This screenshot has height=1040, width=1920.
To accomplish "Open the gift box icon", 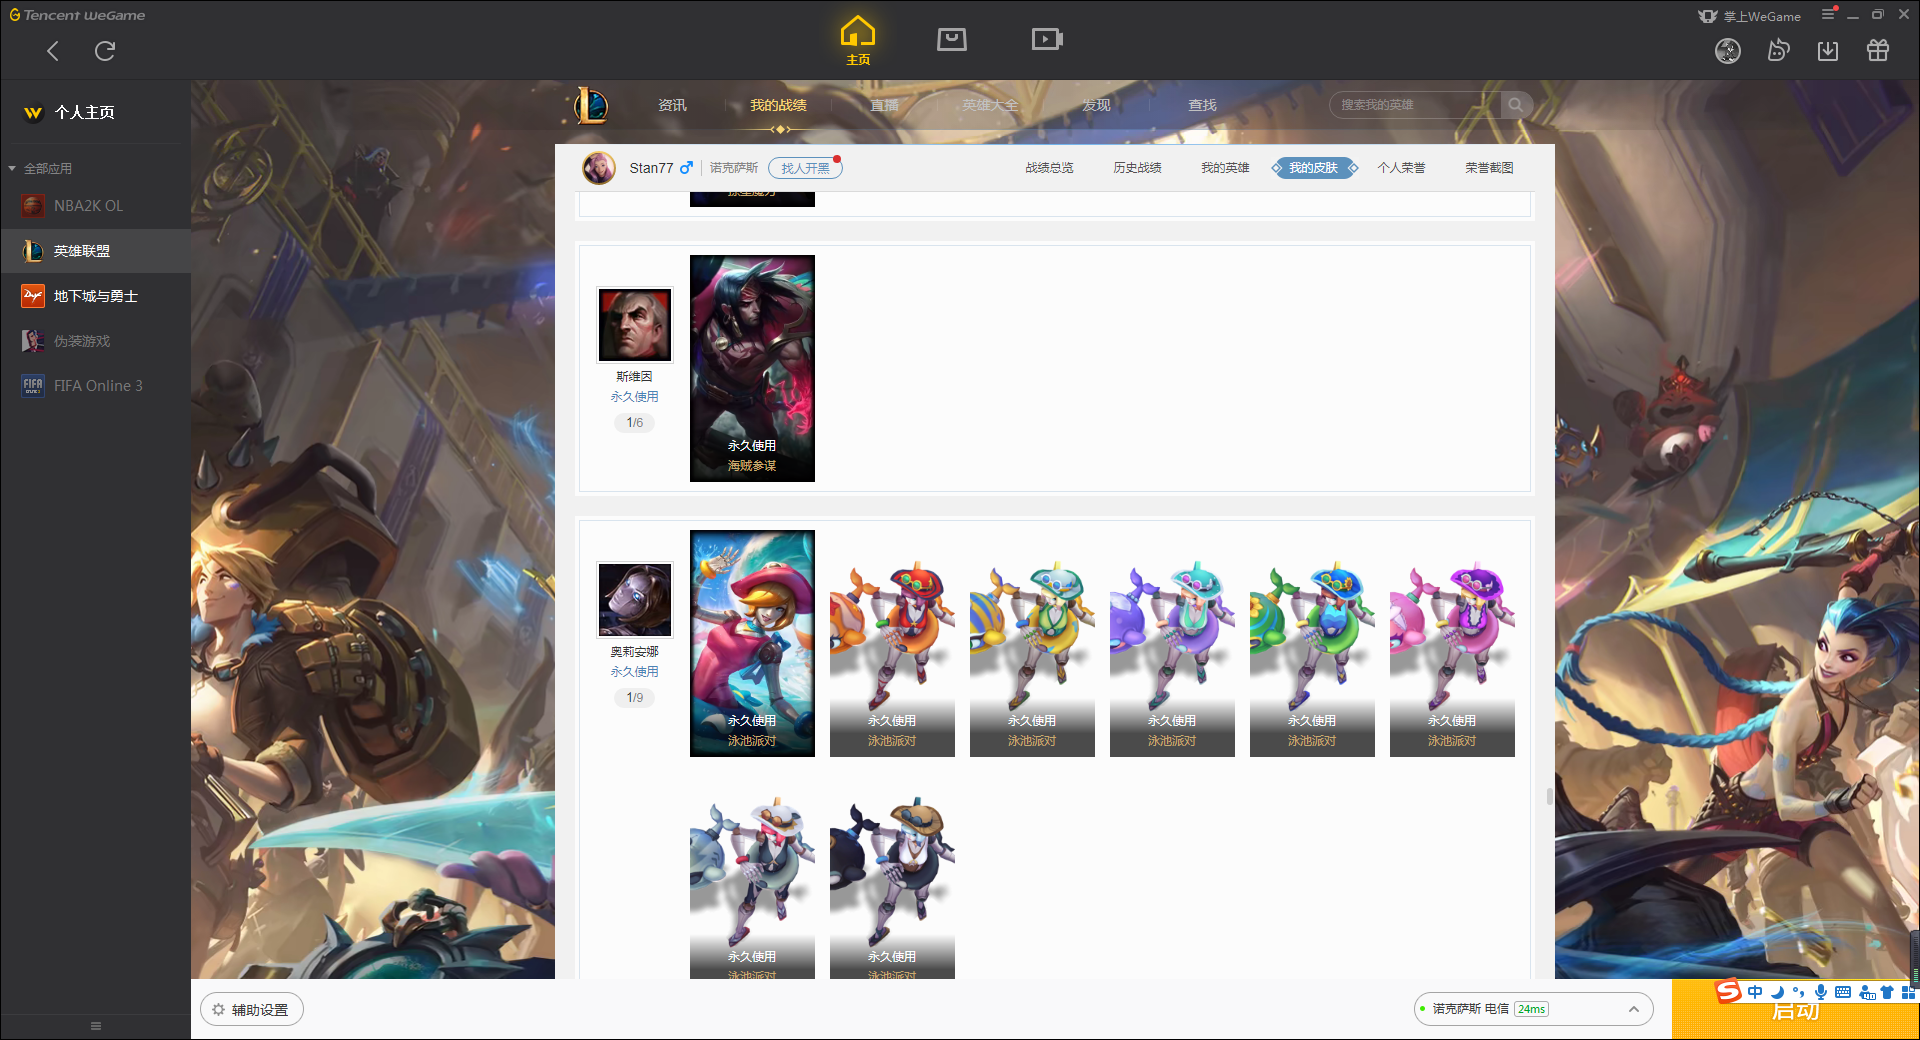I will click(1878, 50).
